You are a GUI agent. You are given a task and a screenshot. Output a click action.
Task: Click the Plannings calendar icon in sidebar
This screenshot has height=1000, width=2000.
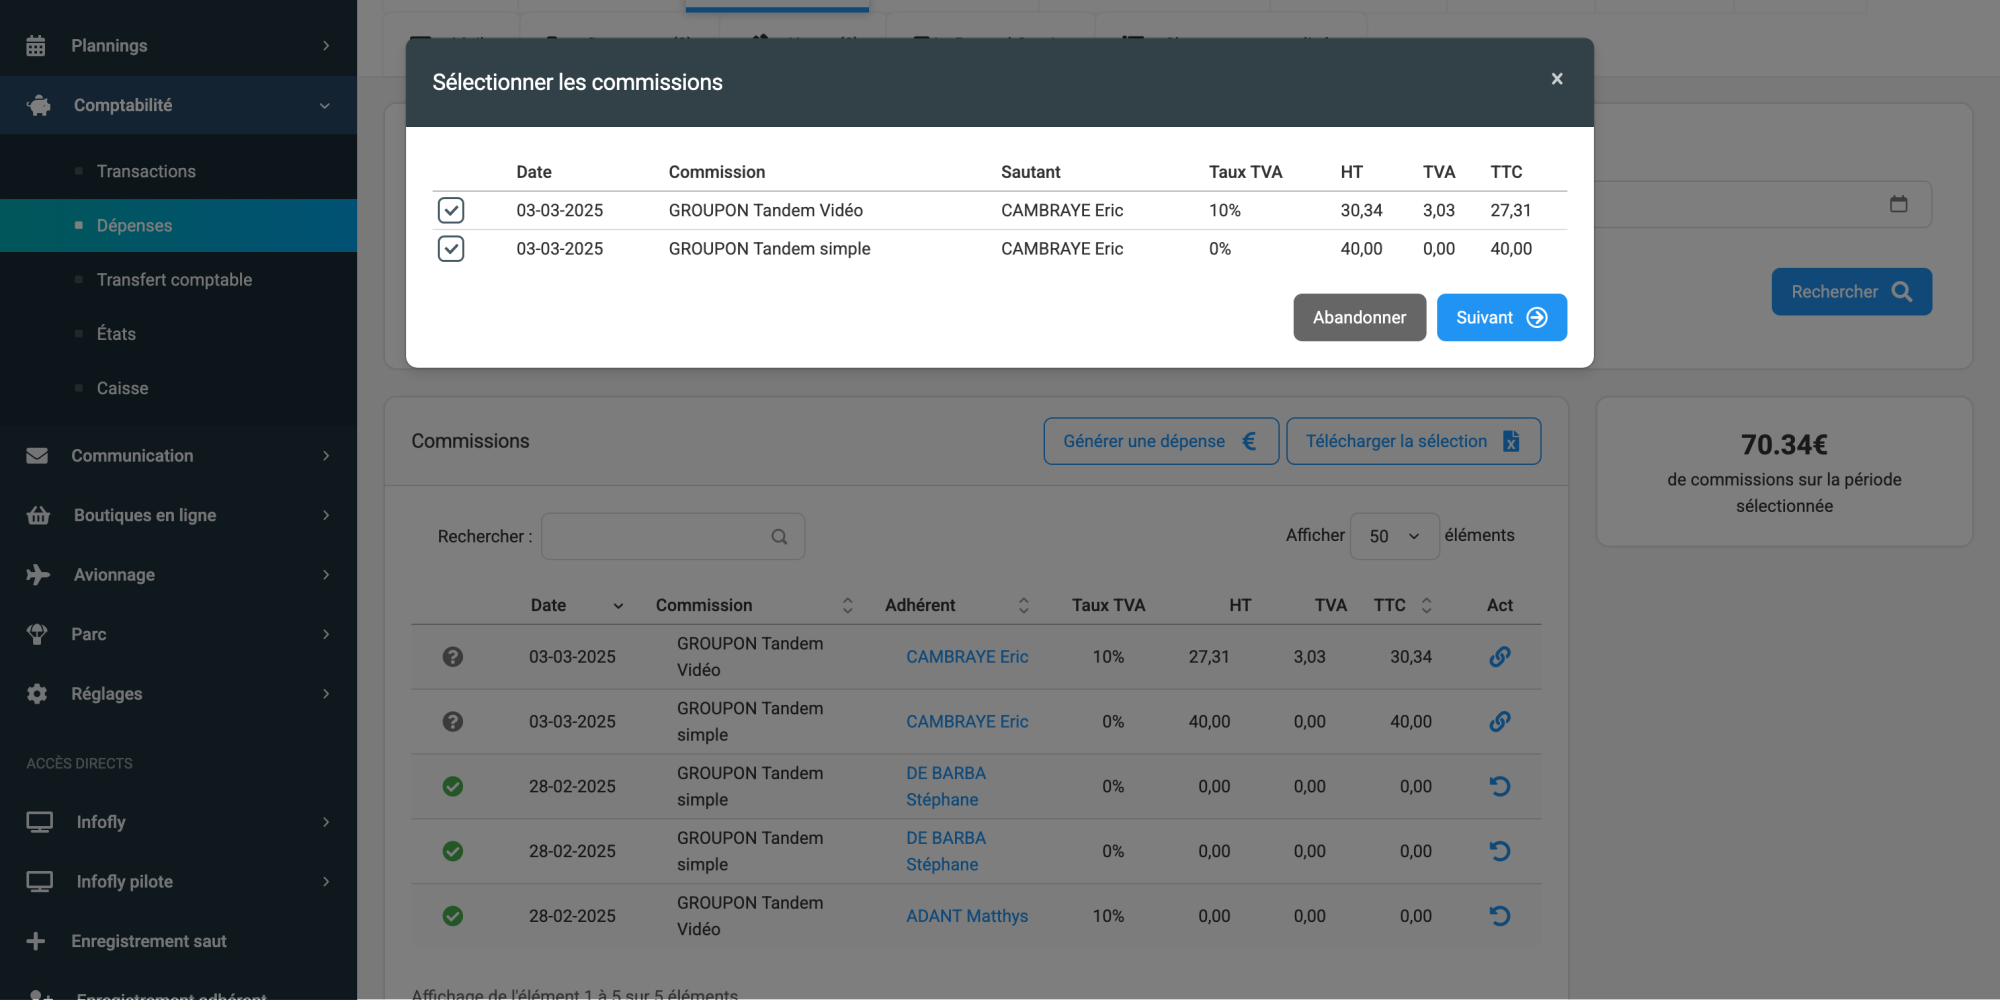tap(36, 46)
